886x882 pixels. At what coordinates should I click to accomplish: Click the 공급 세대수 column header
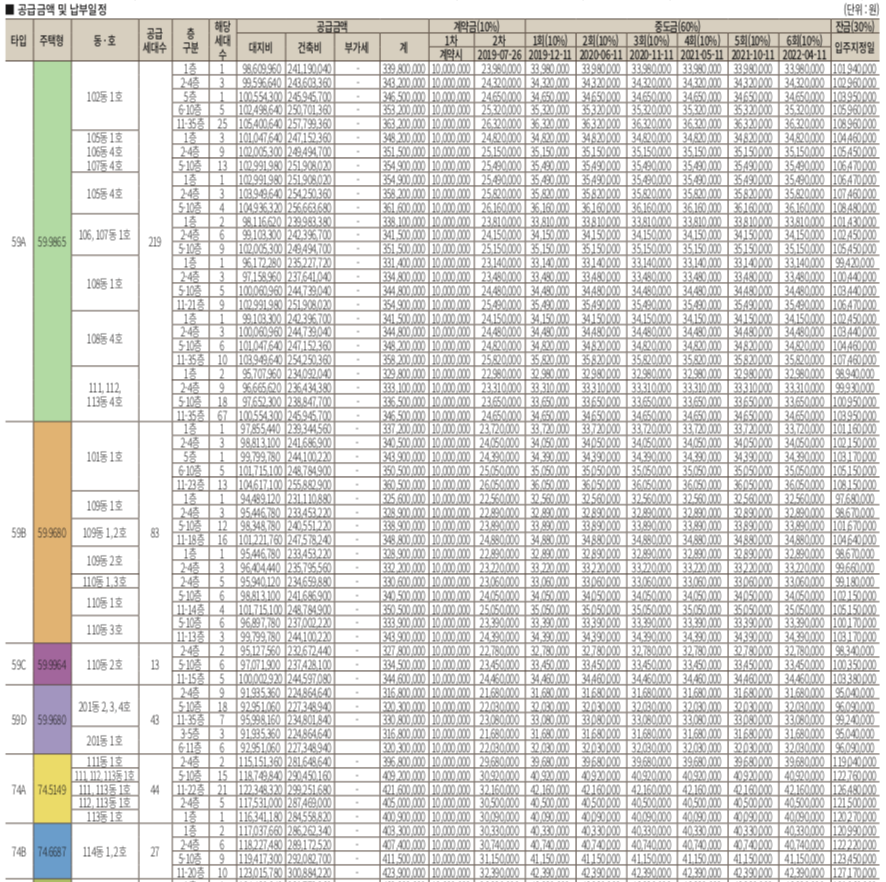155,40
